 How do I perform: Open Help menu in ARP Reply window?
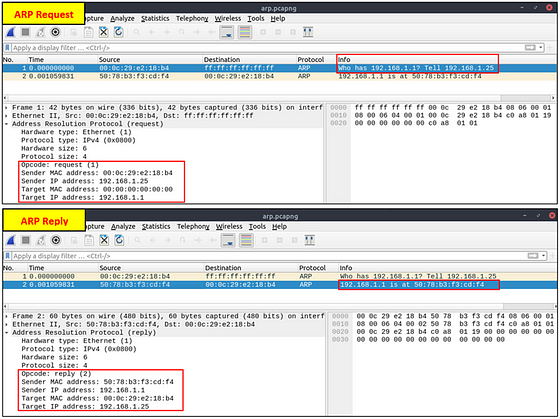279,226
